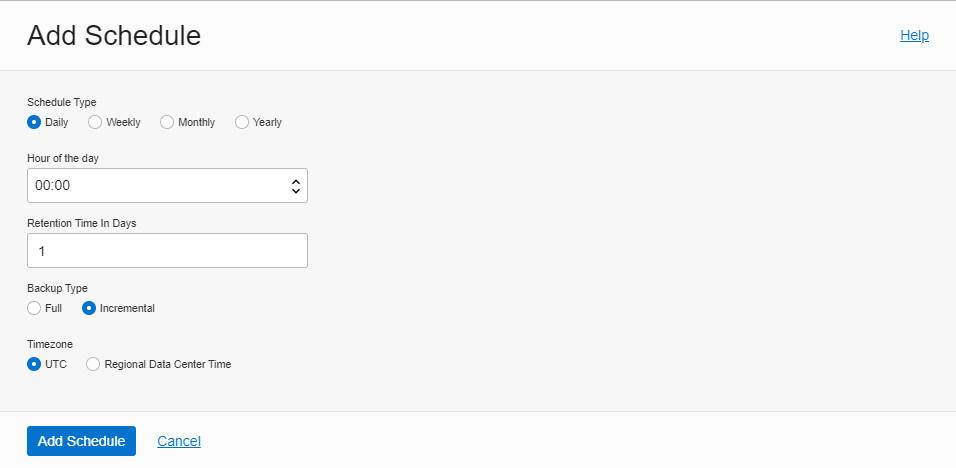Click the "Retention Time In Days" label
956x468 pixels.
tap(82, 223)
